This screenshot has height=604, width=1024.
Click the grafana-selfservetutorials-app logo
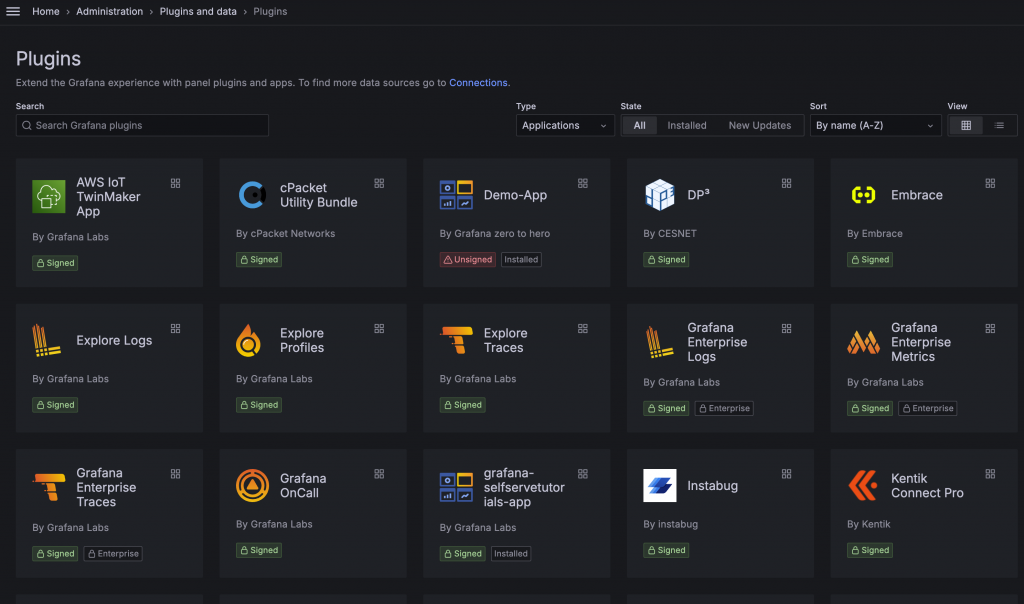point(456,487)
